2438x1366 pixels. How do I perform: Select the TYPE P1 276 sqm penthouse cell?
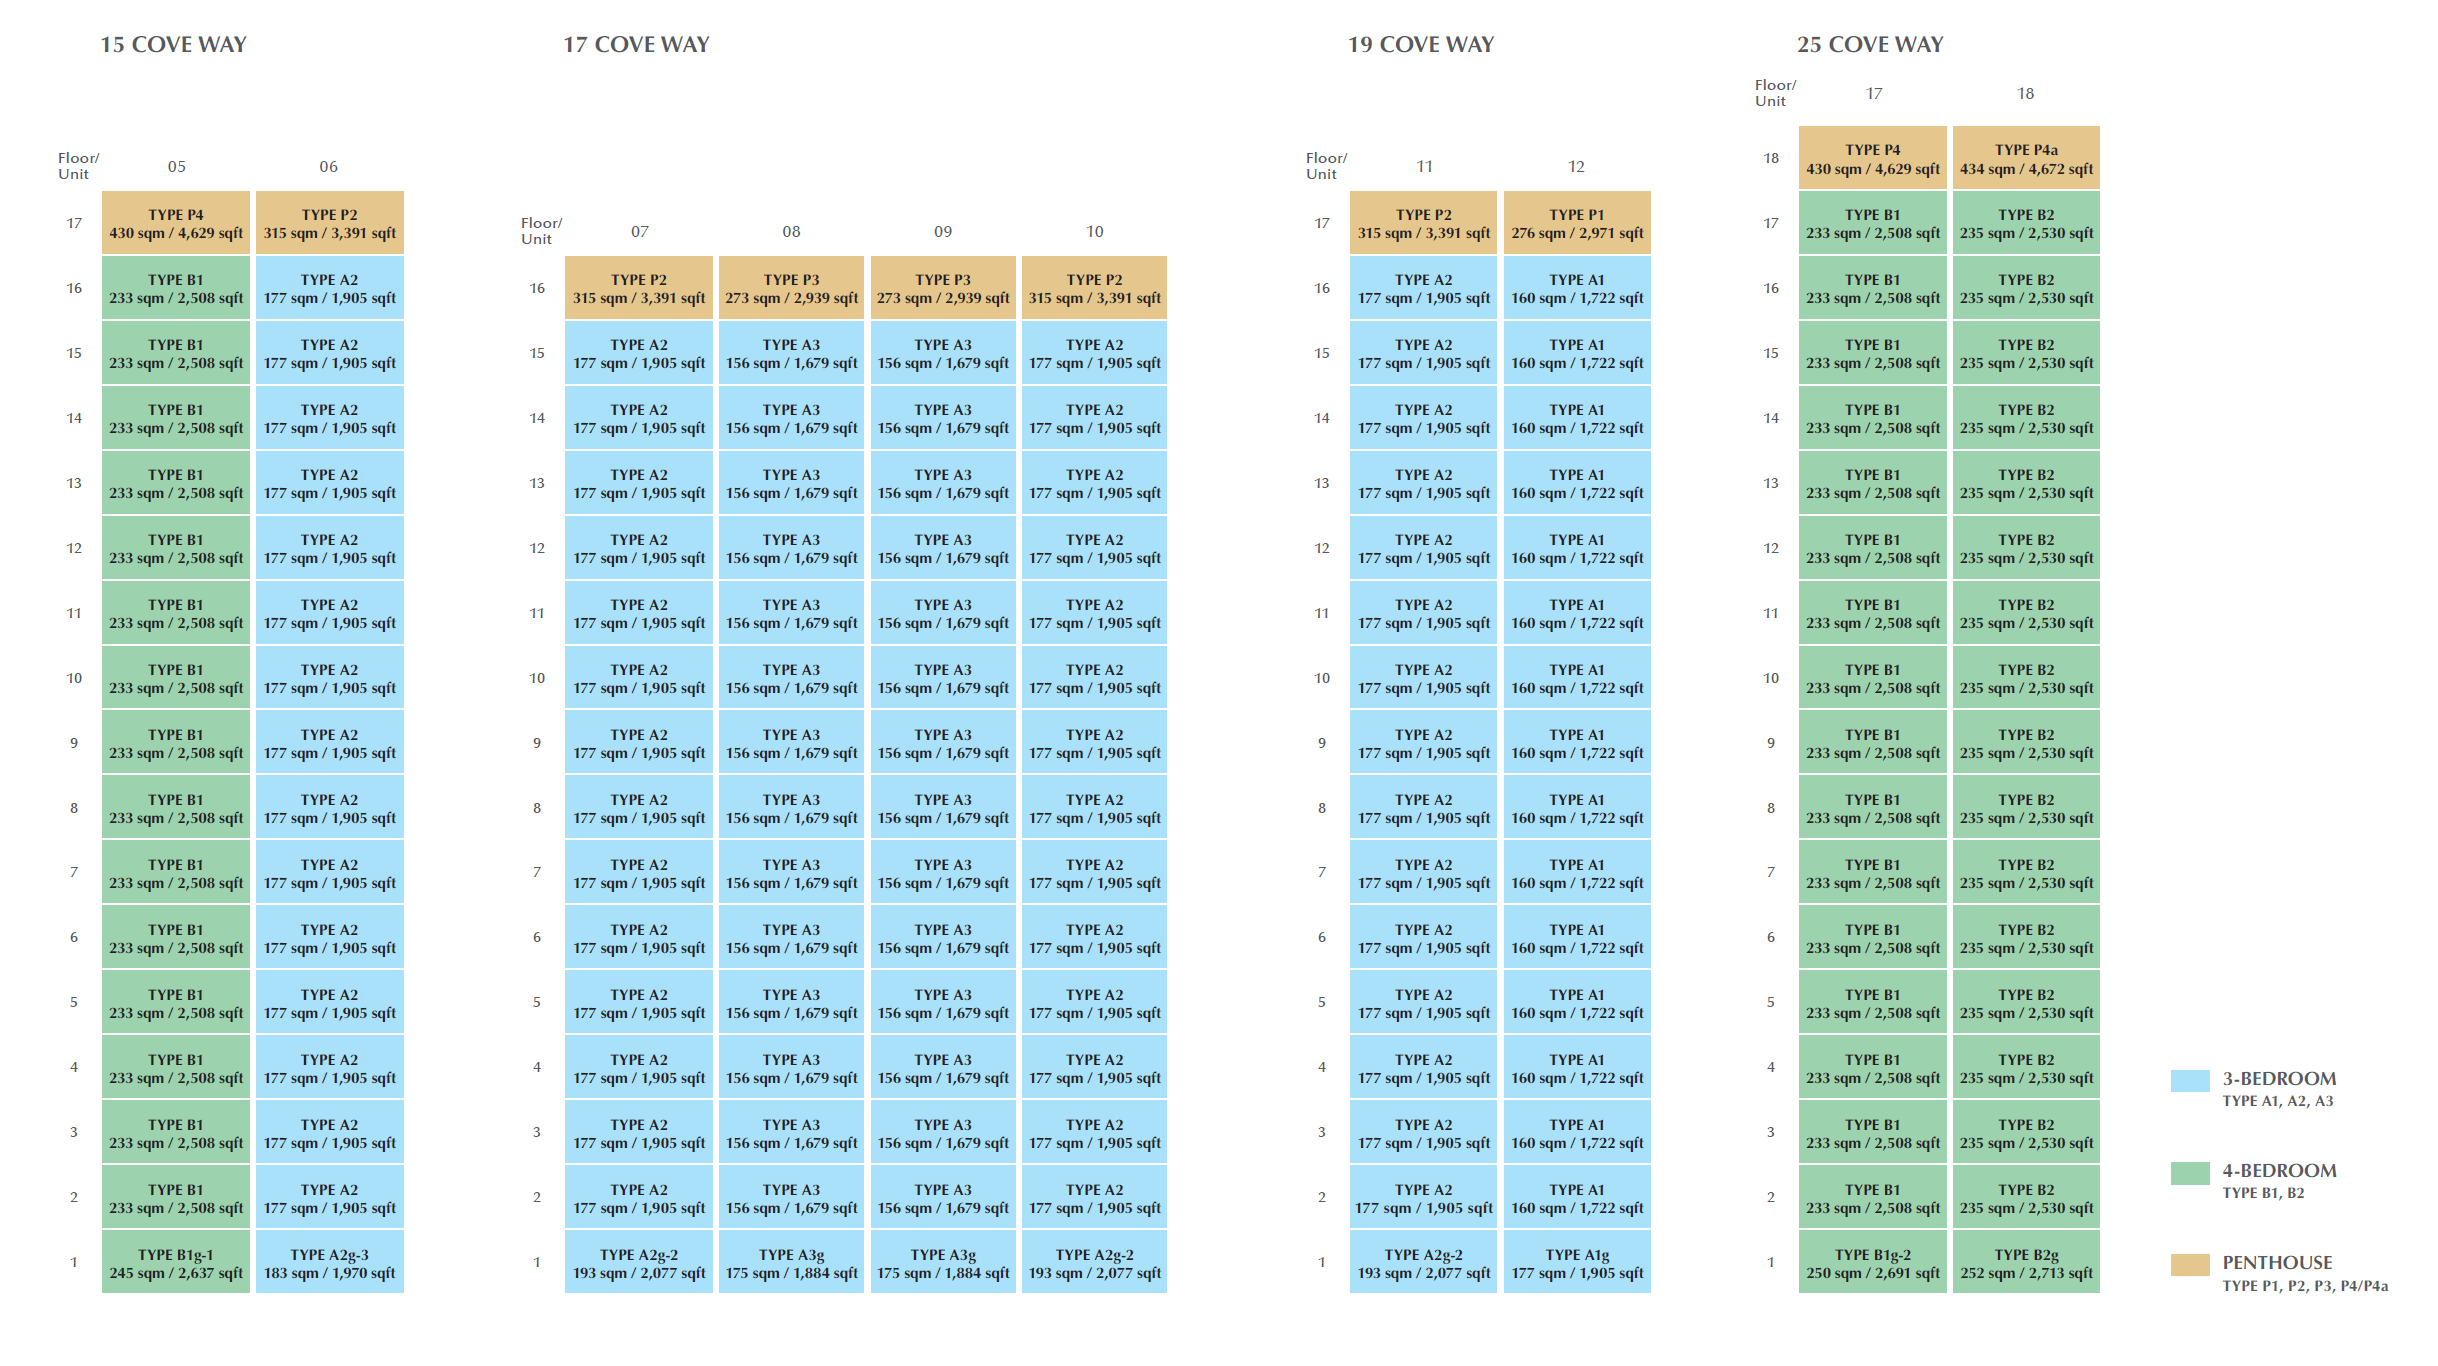pos(1576,223)
